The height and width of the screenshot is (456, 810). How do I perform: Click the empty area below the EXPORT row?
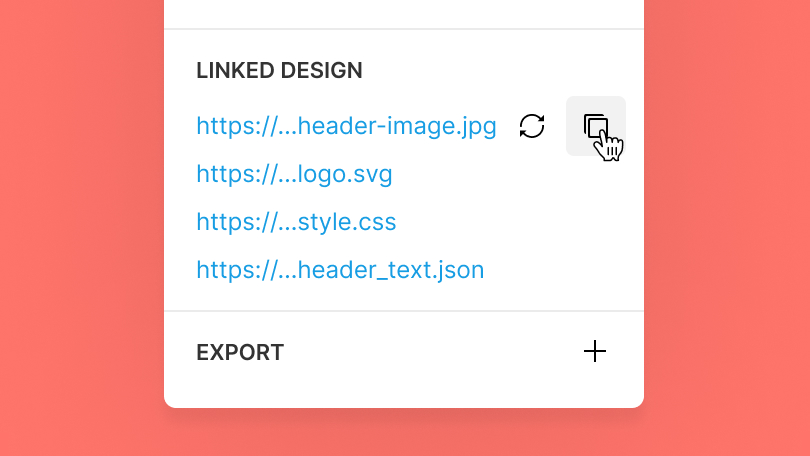point(404,387)
